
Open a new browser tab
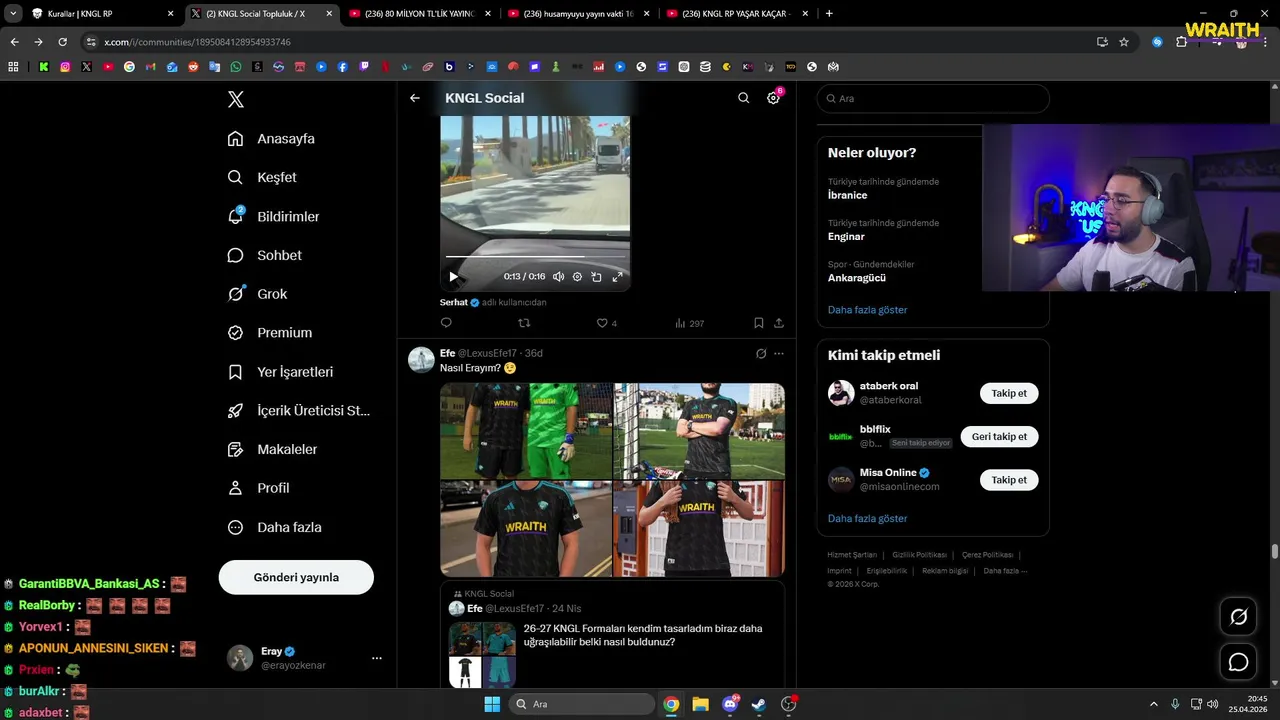829,14
